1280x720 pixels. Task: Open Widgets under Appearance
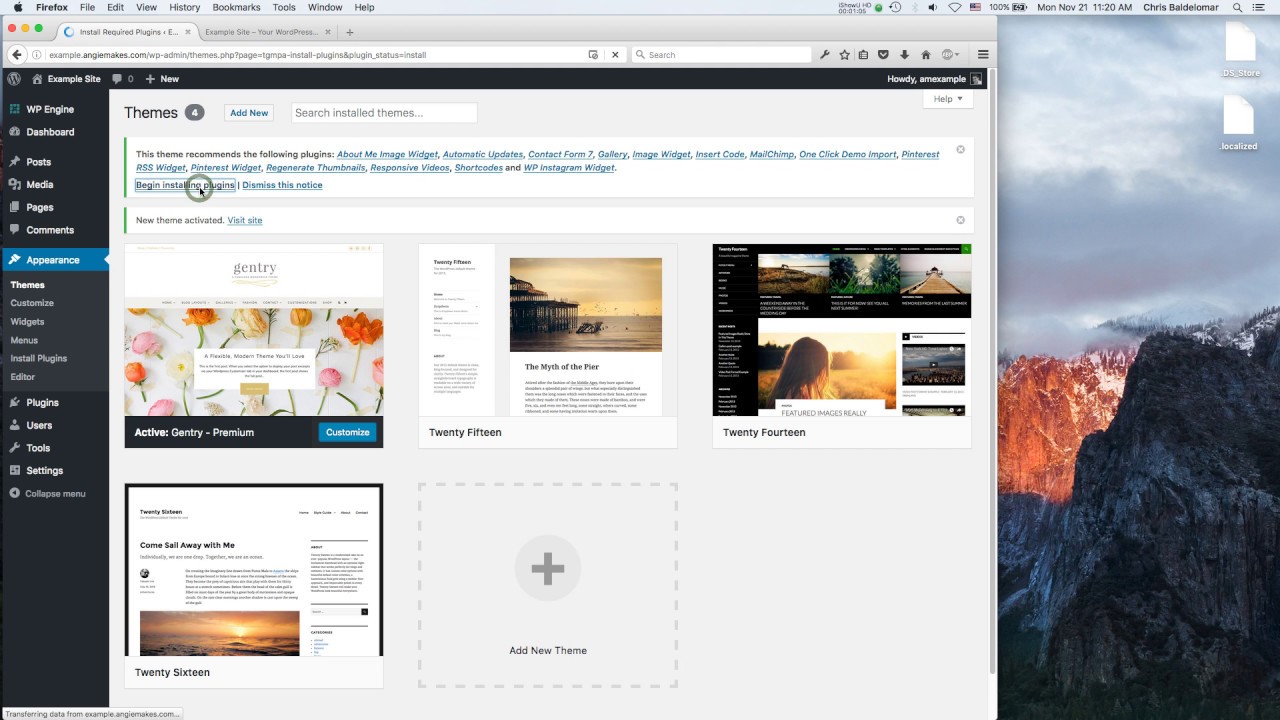click(x=28, y=322)
